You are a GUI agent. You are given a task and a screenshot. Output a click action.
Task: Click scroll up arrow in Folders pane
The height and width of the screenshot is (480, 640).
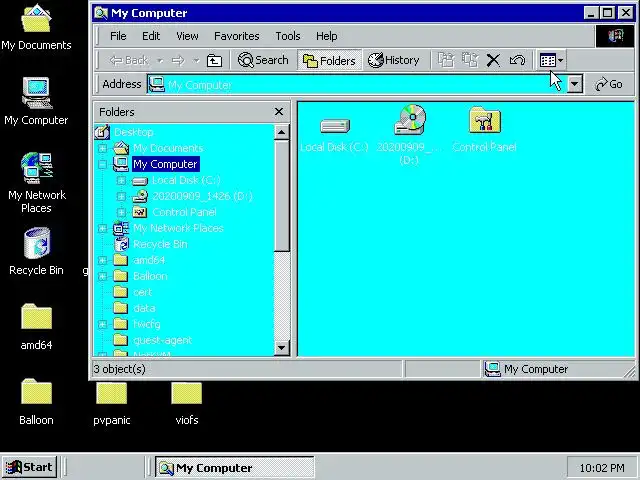coord(282,132)
